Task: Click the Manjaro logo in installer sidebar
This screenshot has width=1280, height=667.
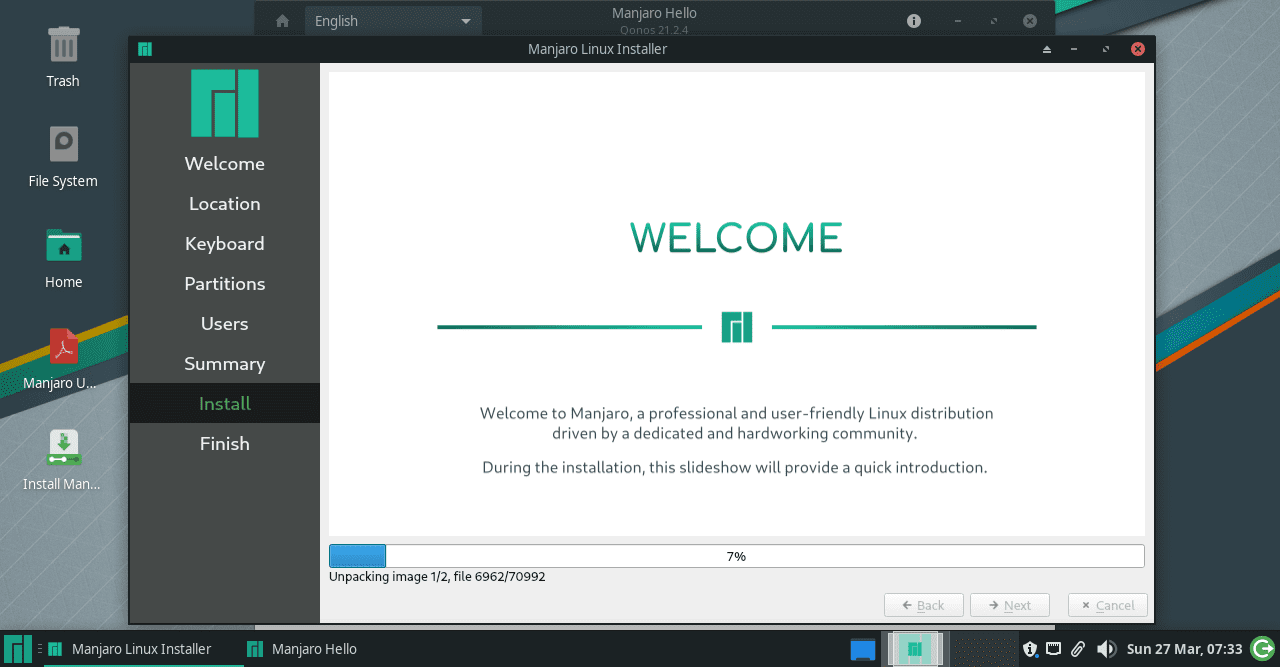Action: pyautogui.click(x=225, y=103)
